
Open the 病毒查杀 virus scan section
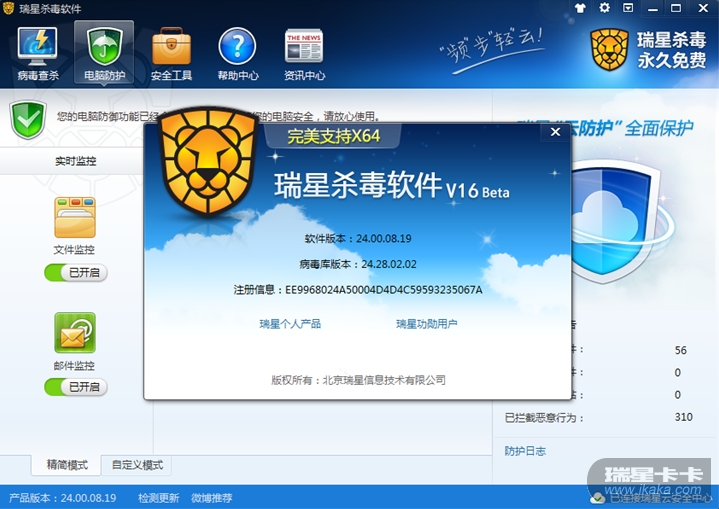click(38, 53)
